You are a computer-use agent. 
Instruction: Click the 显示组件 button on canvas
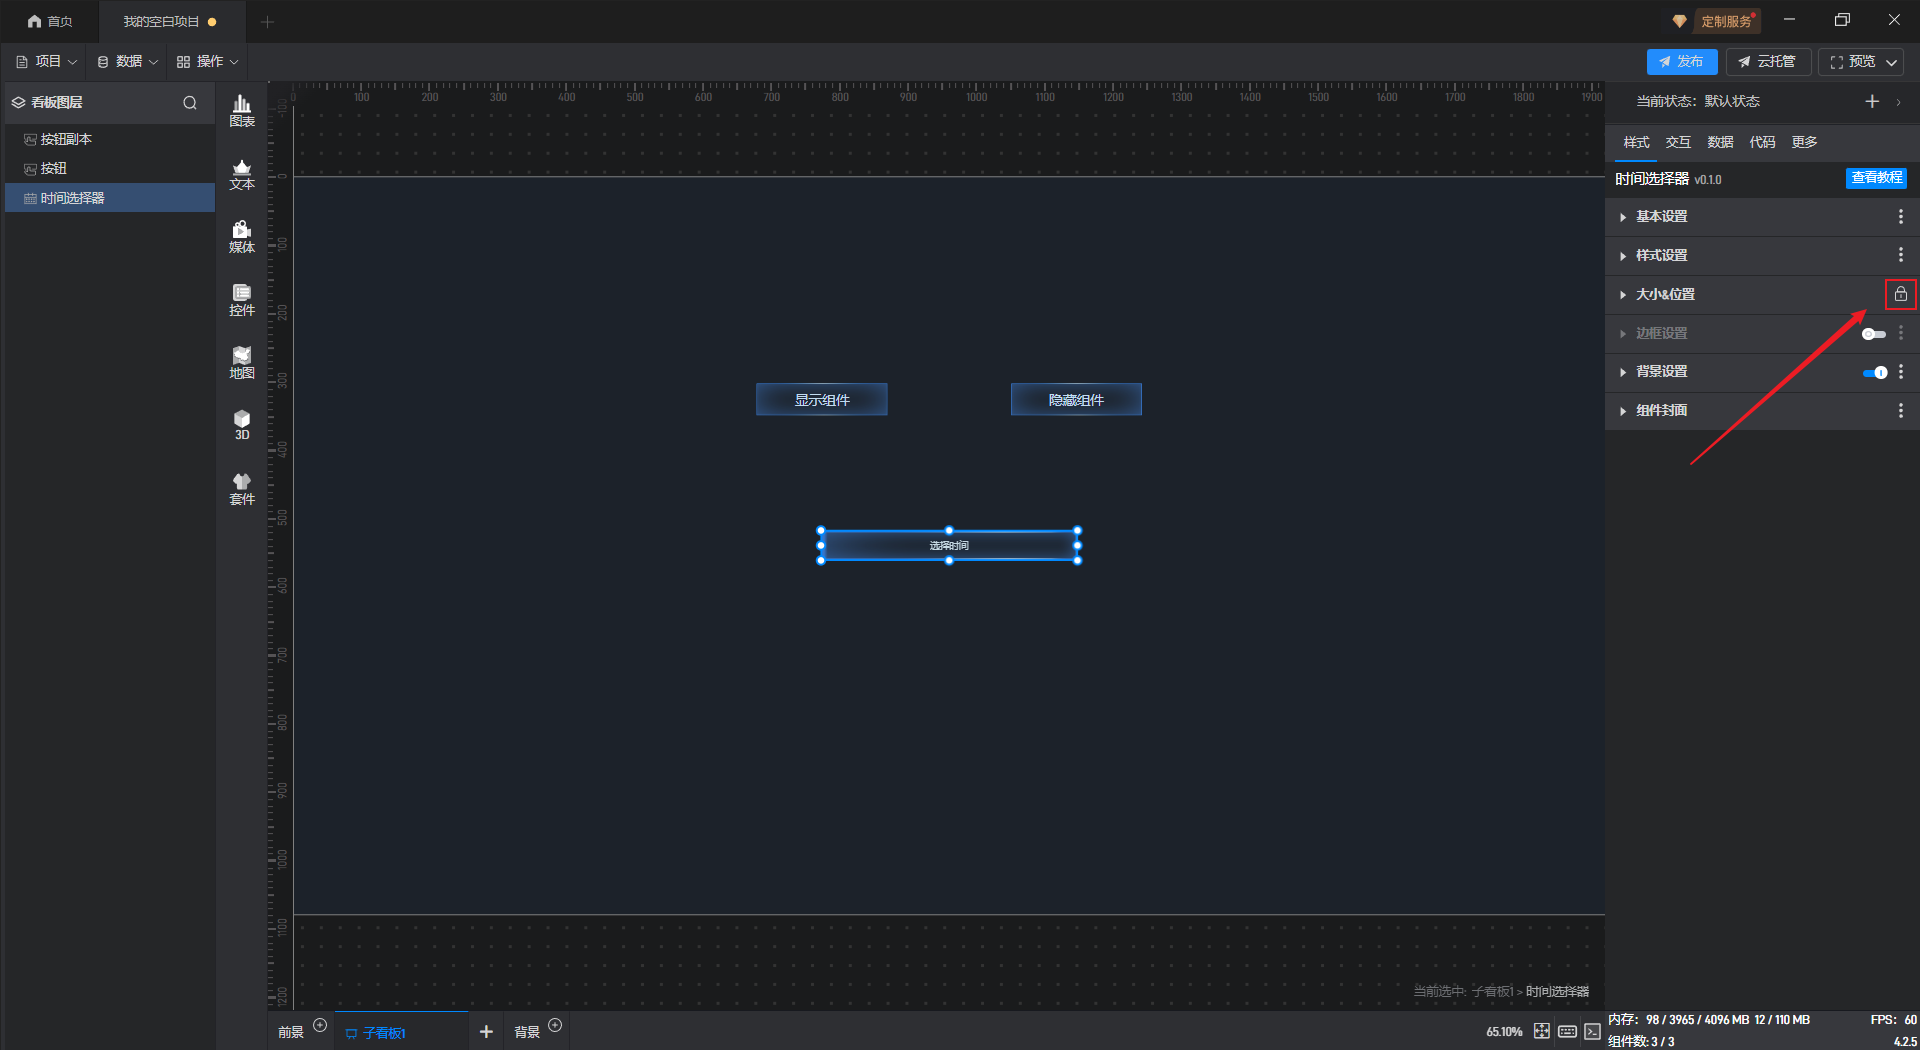point(822,399)
